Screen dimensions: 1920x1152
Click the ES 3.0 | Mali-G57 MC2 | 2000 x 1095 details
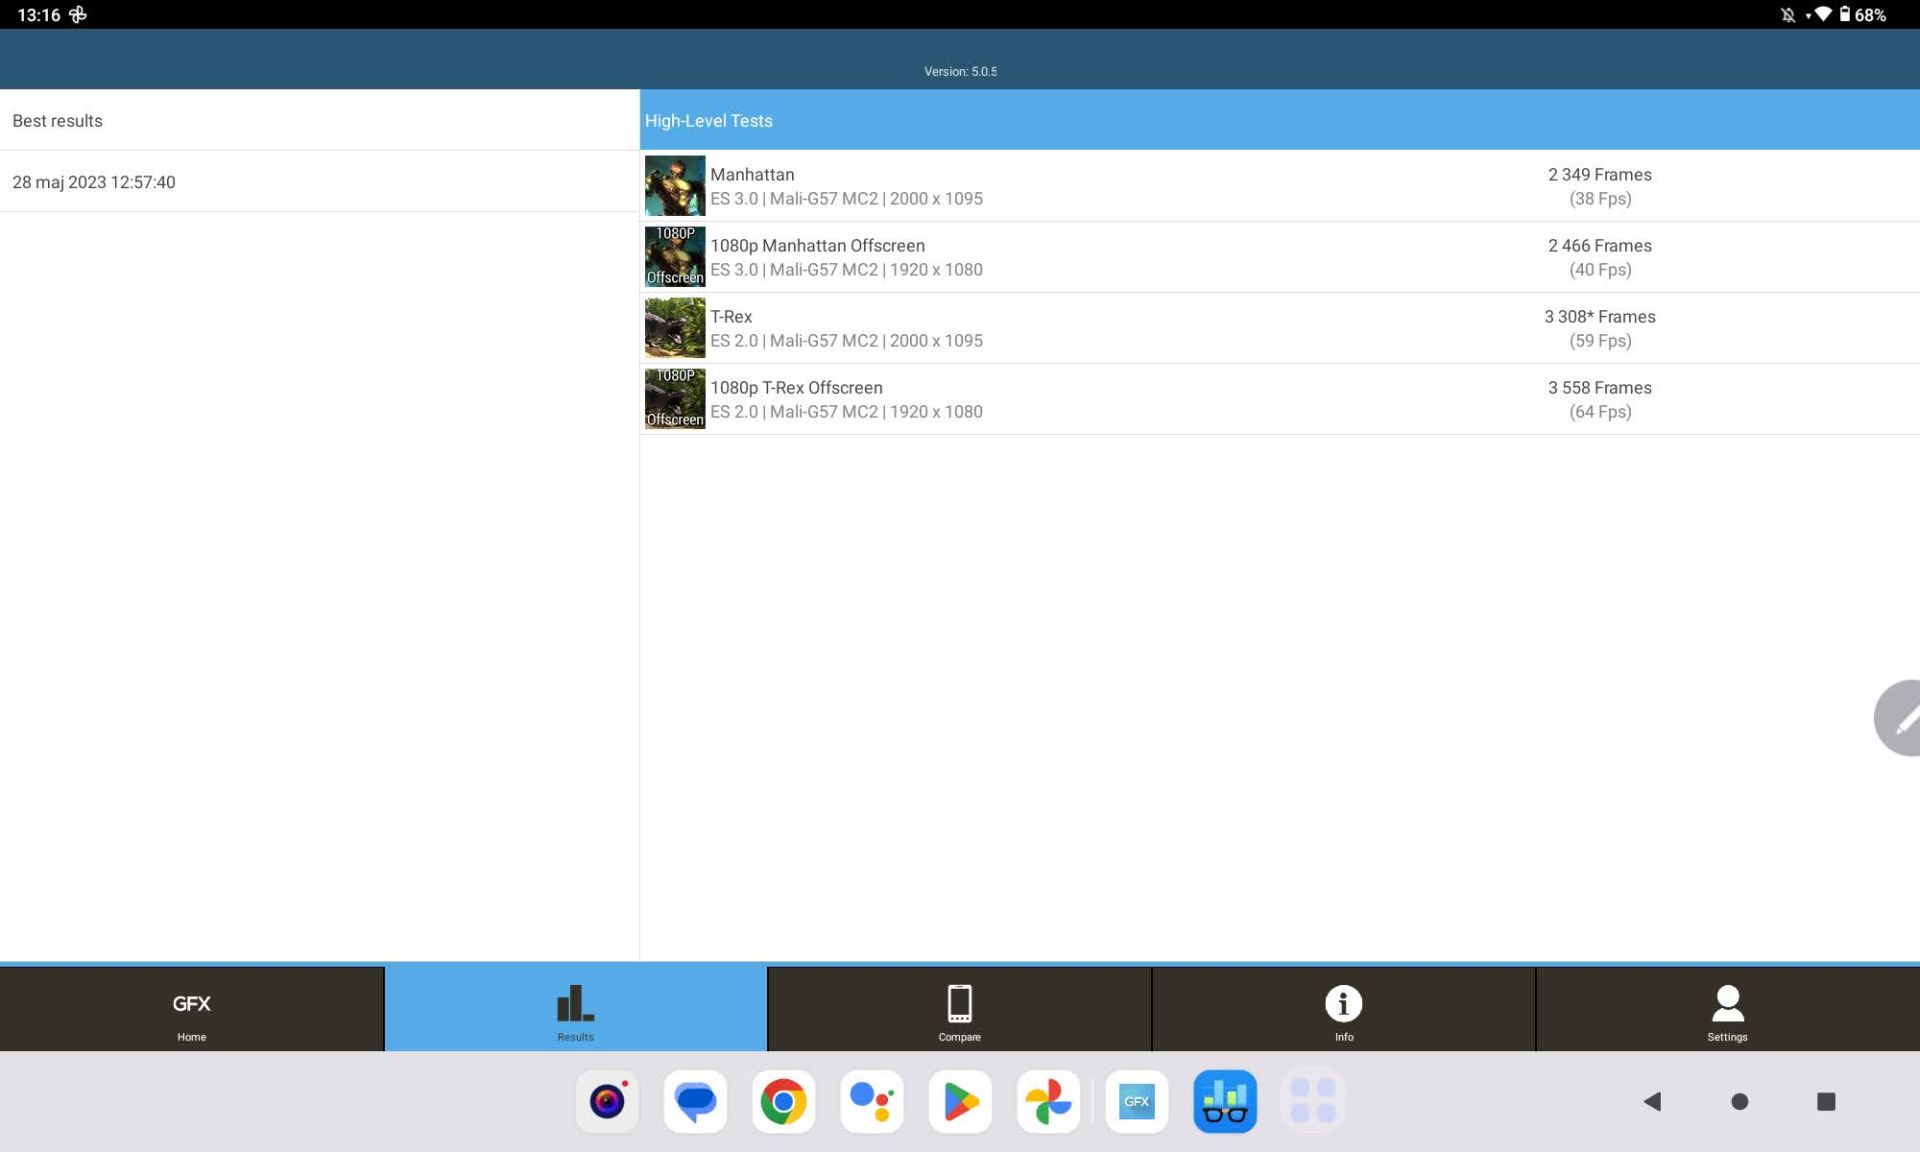click(846, 198)
